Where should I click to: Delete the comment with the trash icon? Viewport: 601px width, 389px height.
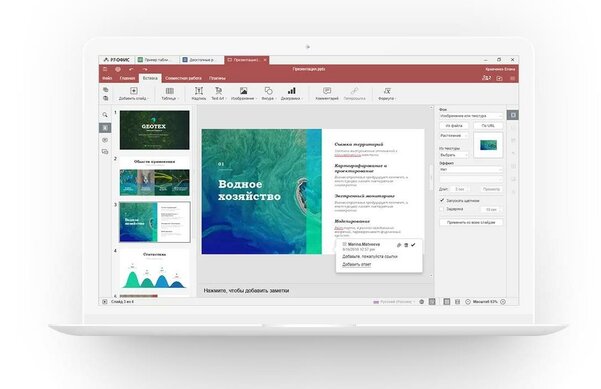406,245
